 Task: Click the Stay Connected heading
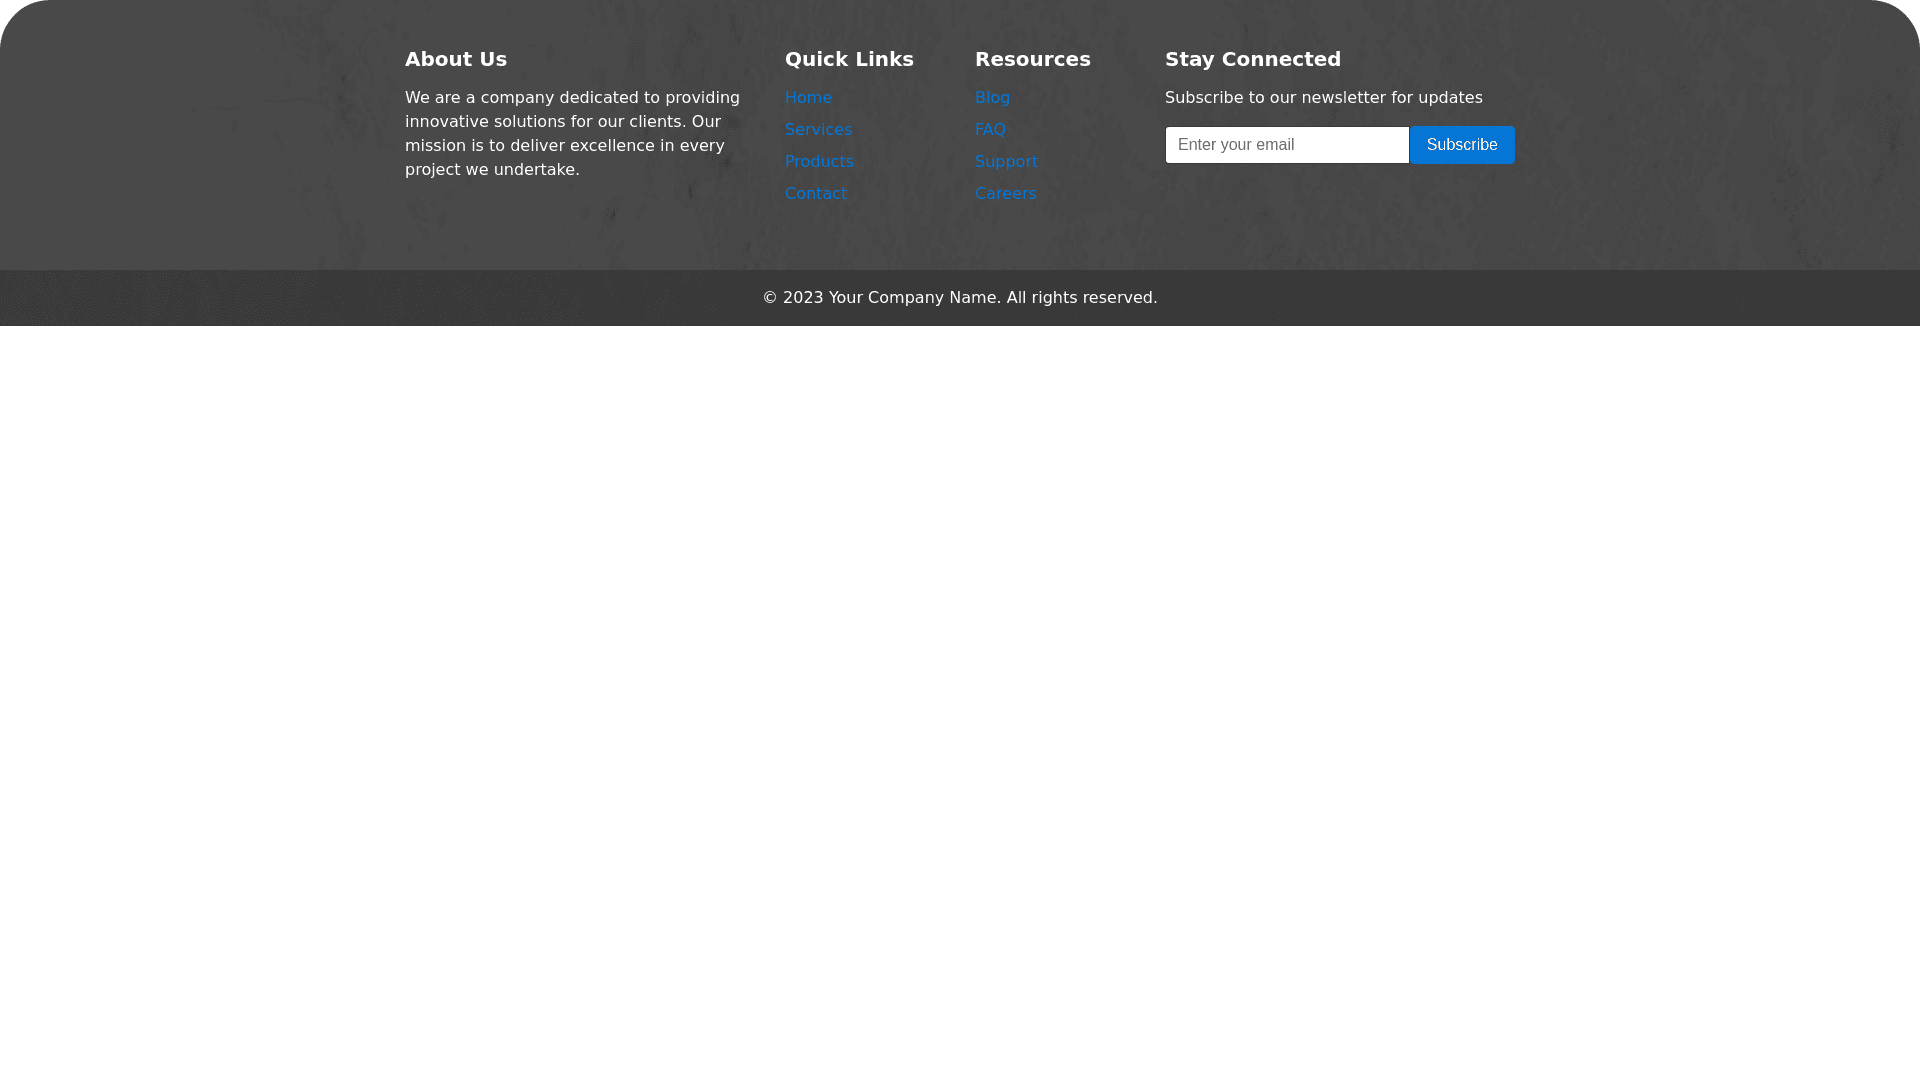click(1252, 60)
